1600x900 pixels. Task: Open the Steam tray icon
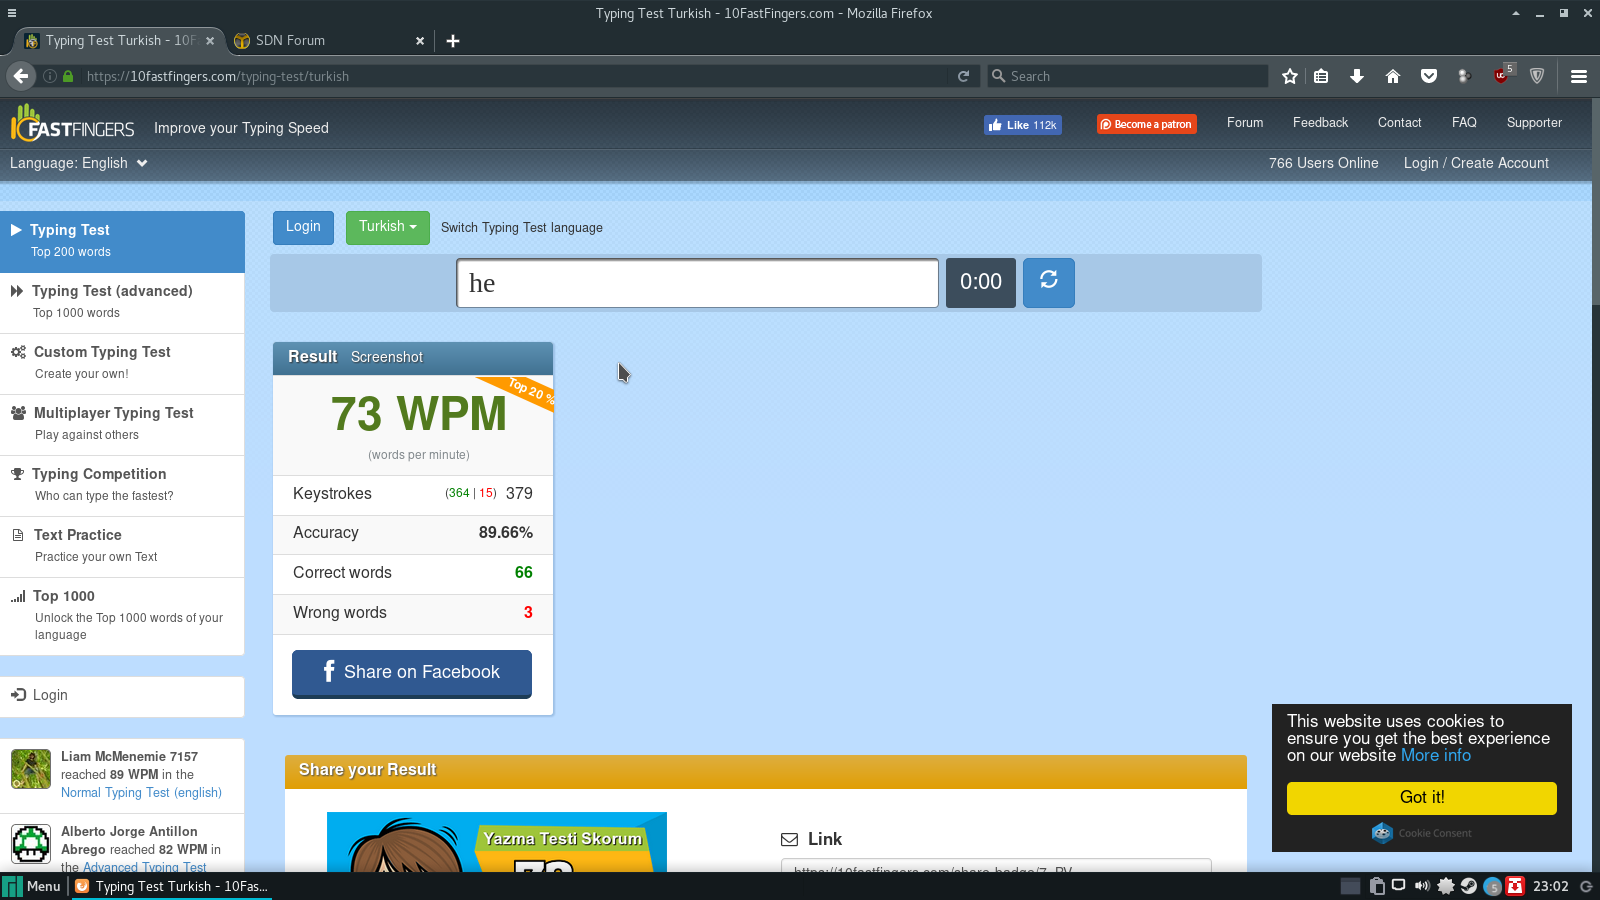click(x=1469, y=886)
